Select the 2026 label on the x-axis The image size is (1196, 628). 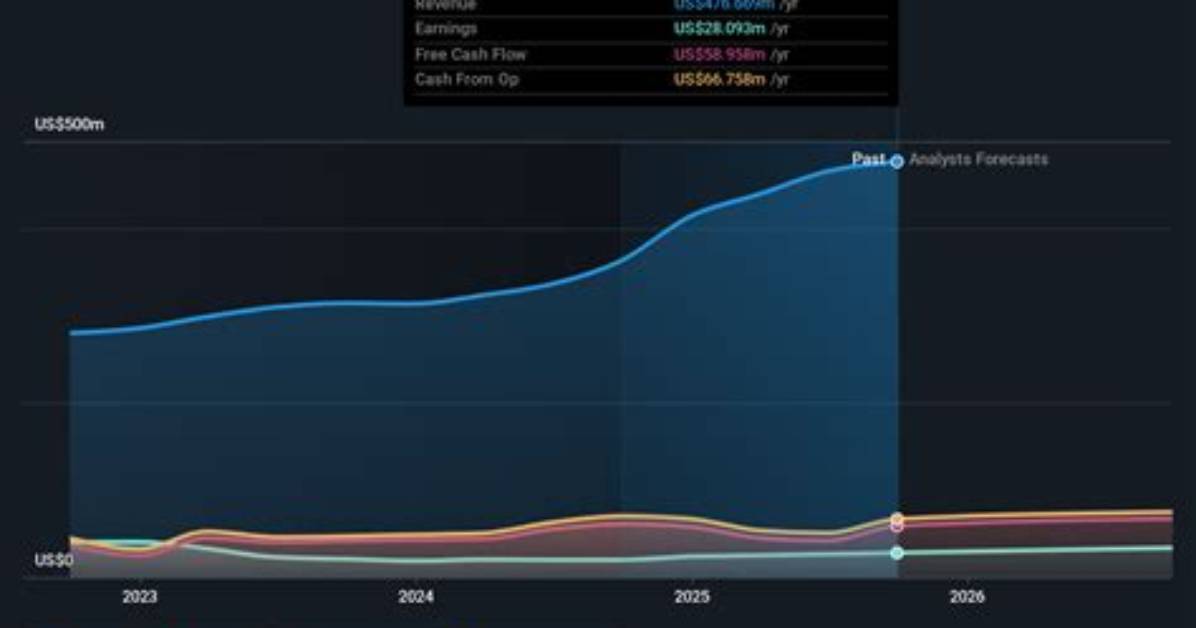pyautogui.click(x=966, y=597)
